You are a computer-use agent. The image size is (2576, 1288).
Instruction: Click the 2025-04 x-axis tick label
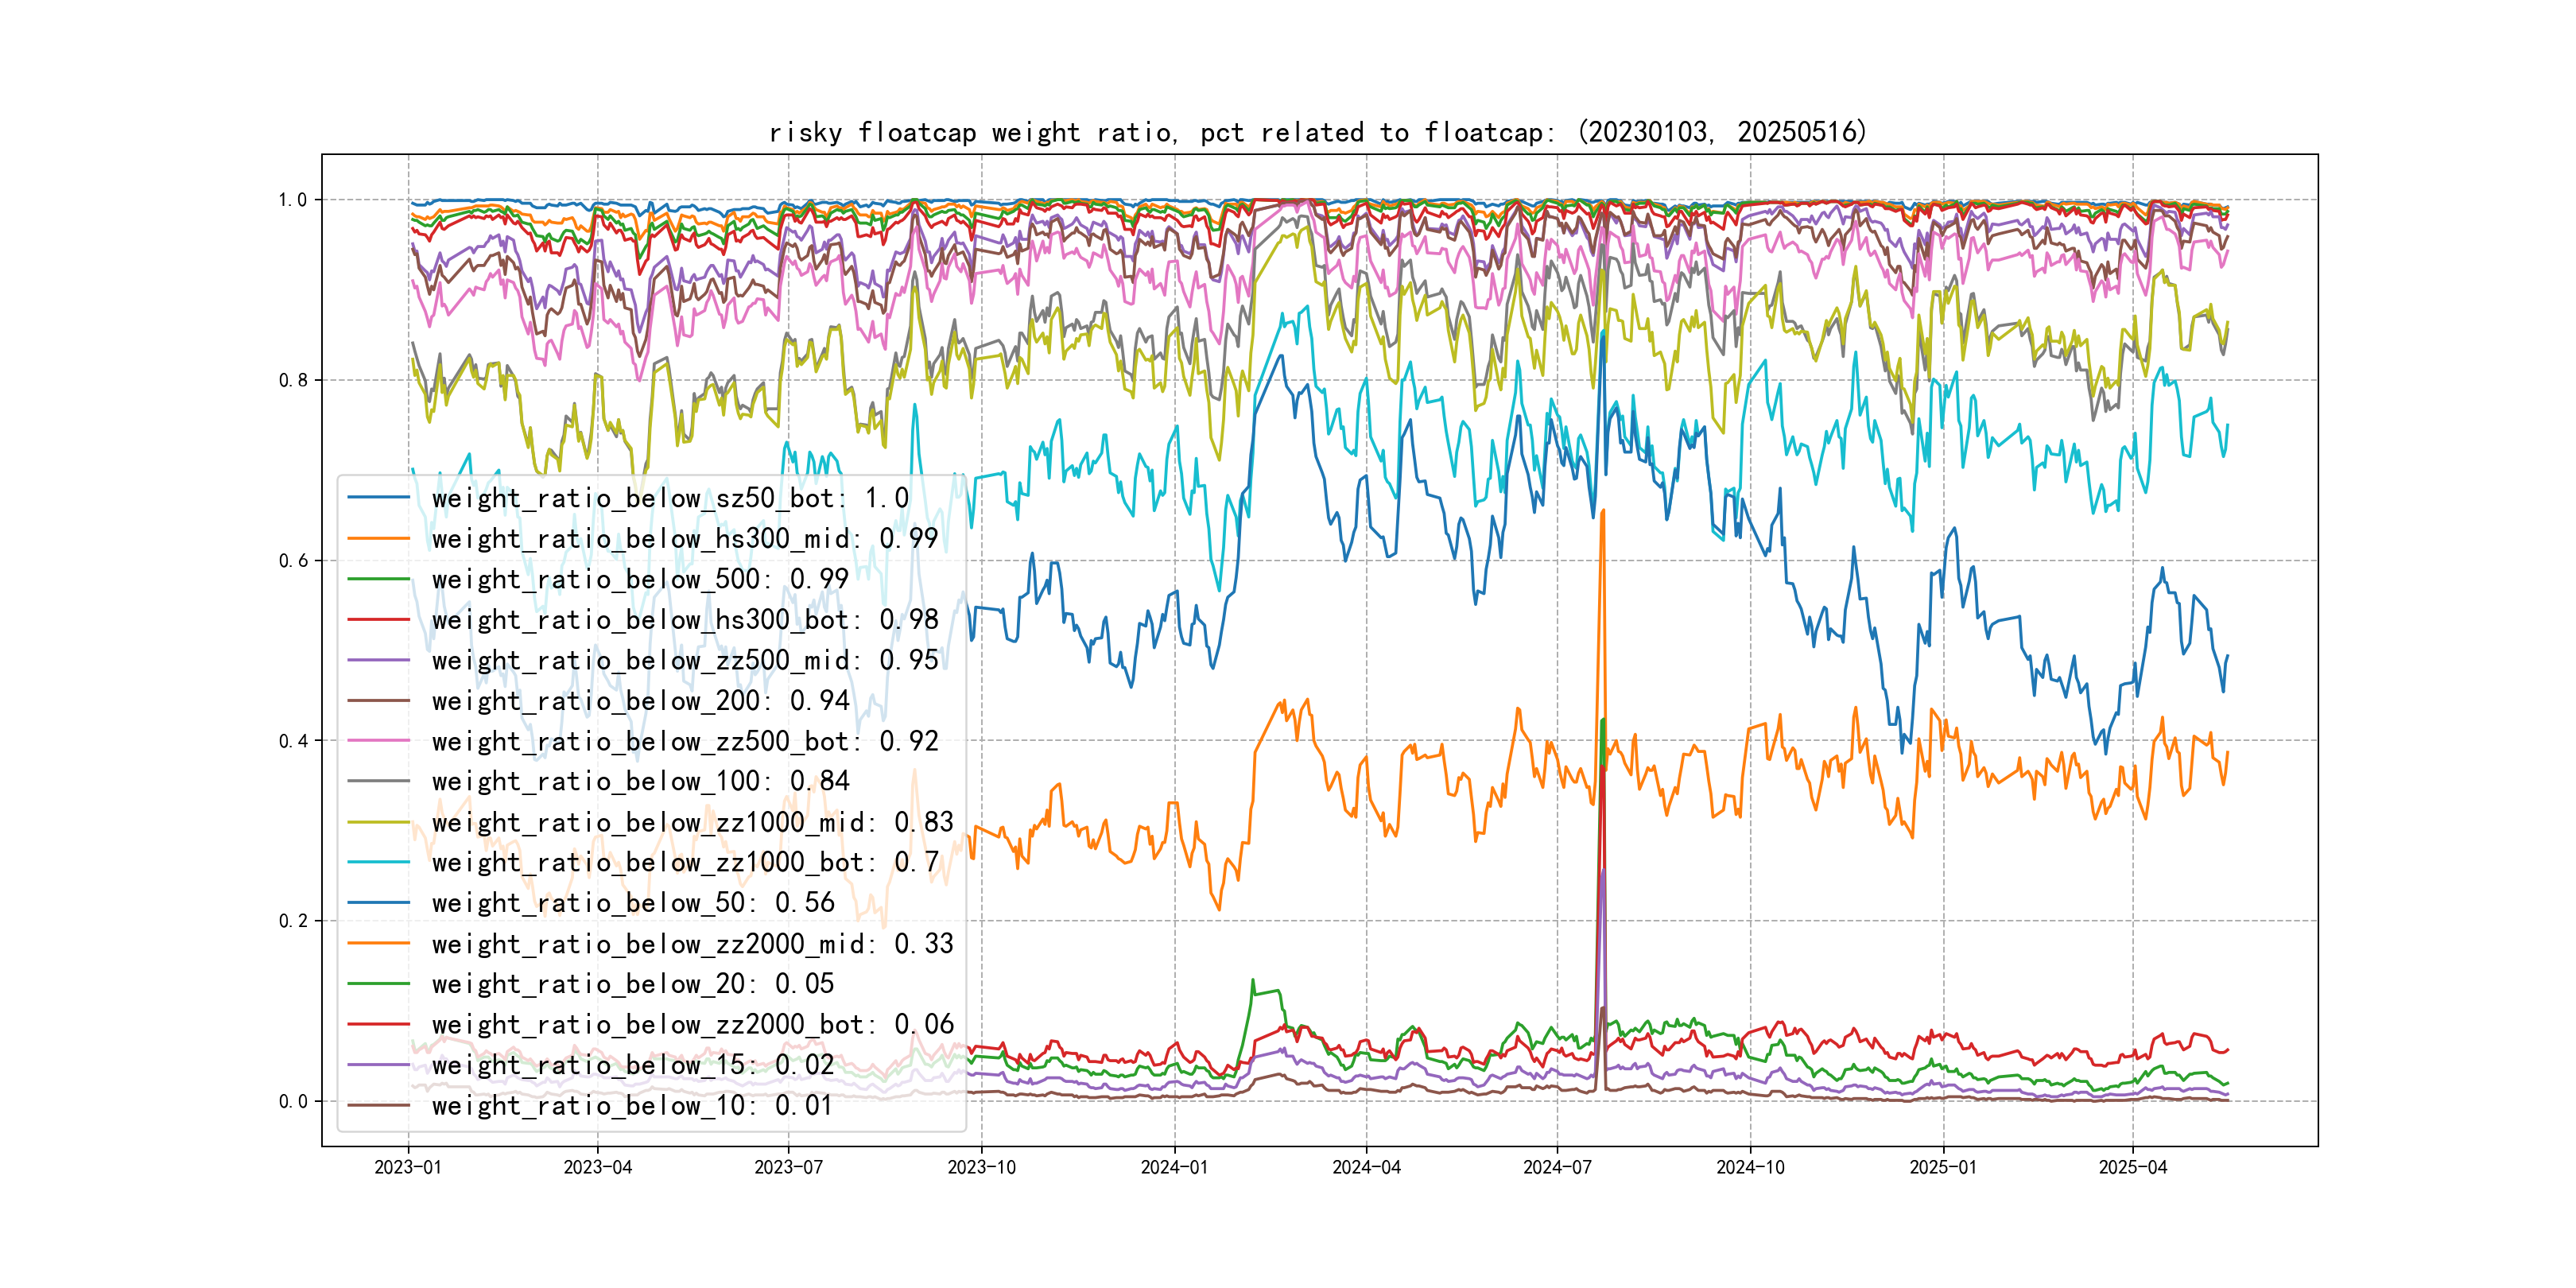tap(2132, 1167)
